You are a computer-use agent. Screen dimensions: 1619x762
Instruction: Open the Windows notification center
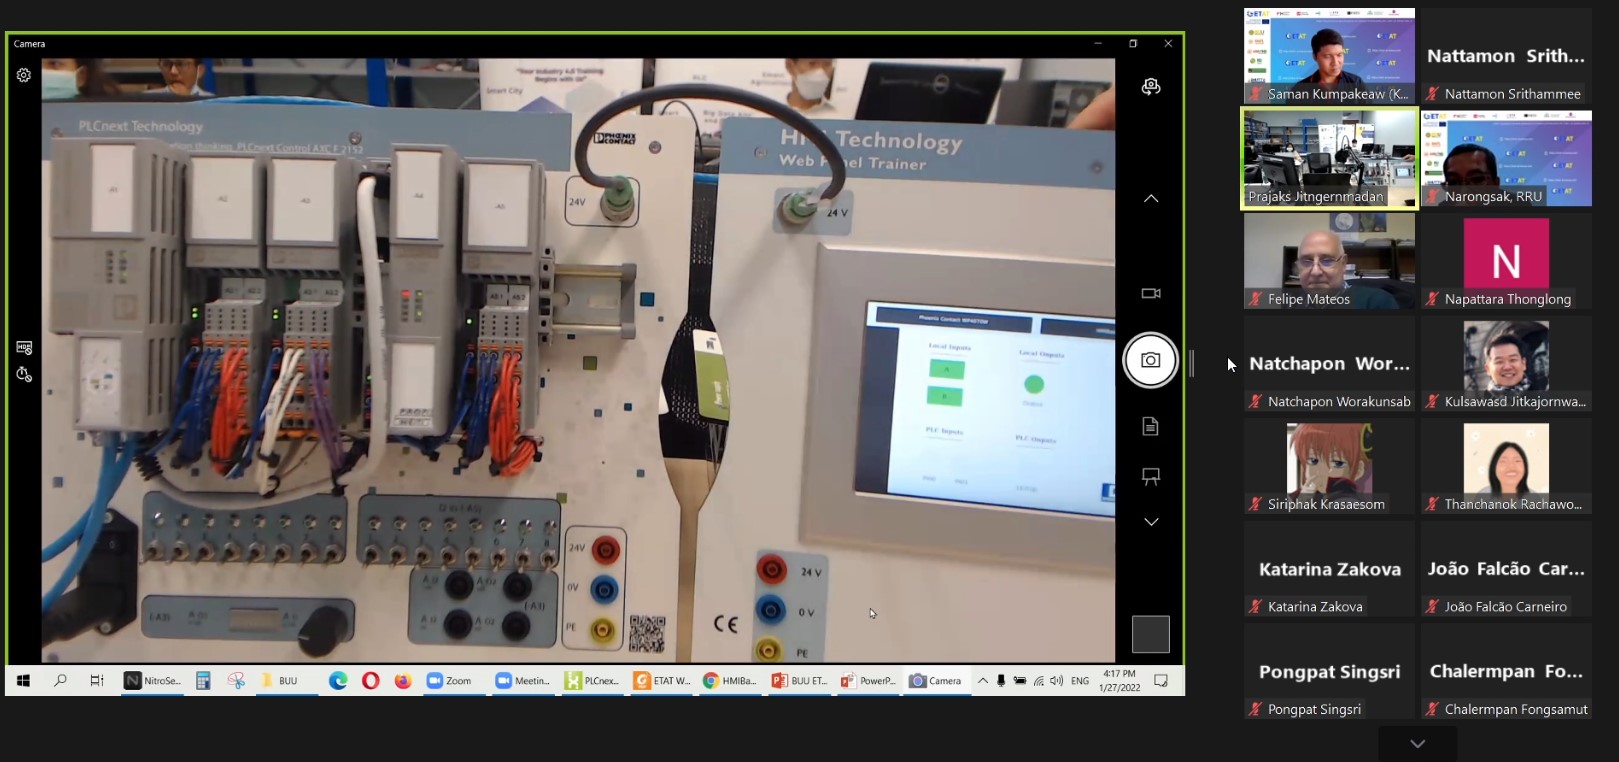tap(1161, 681)
